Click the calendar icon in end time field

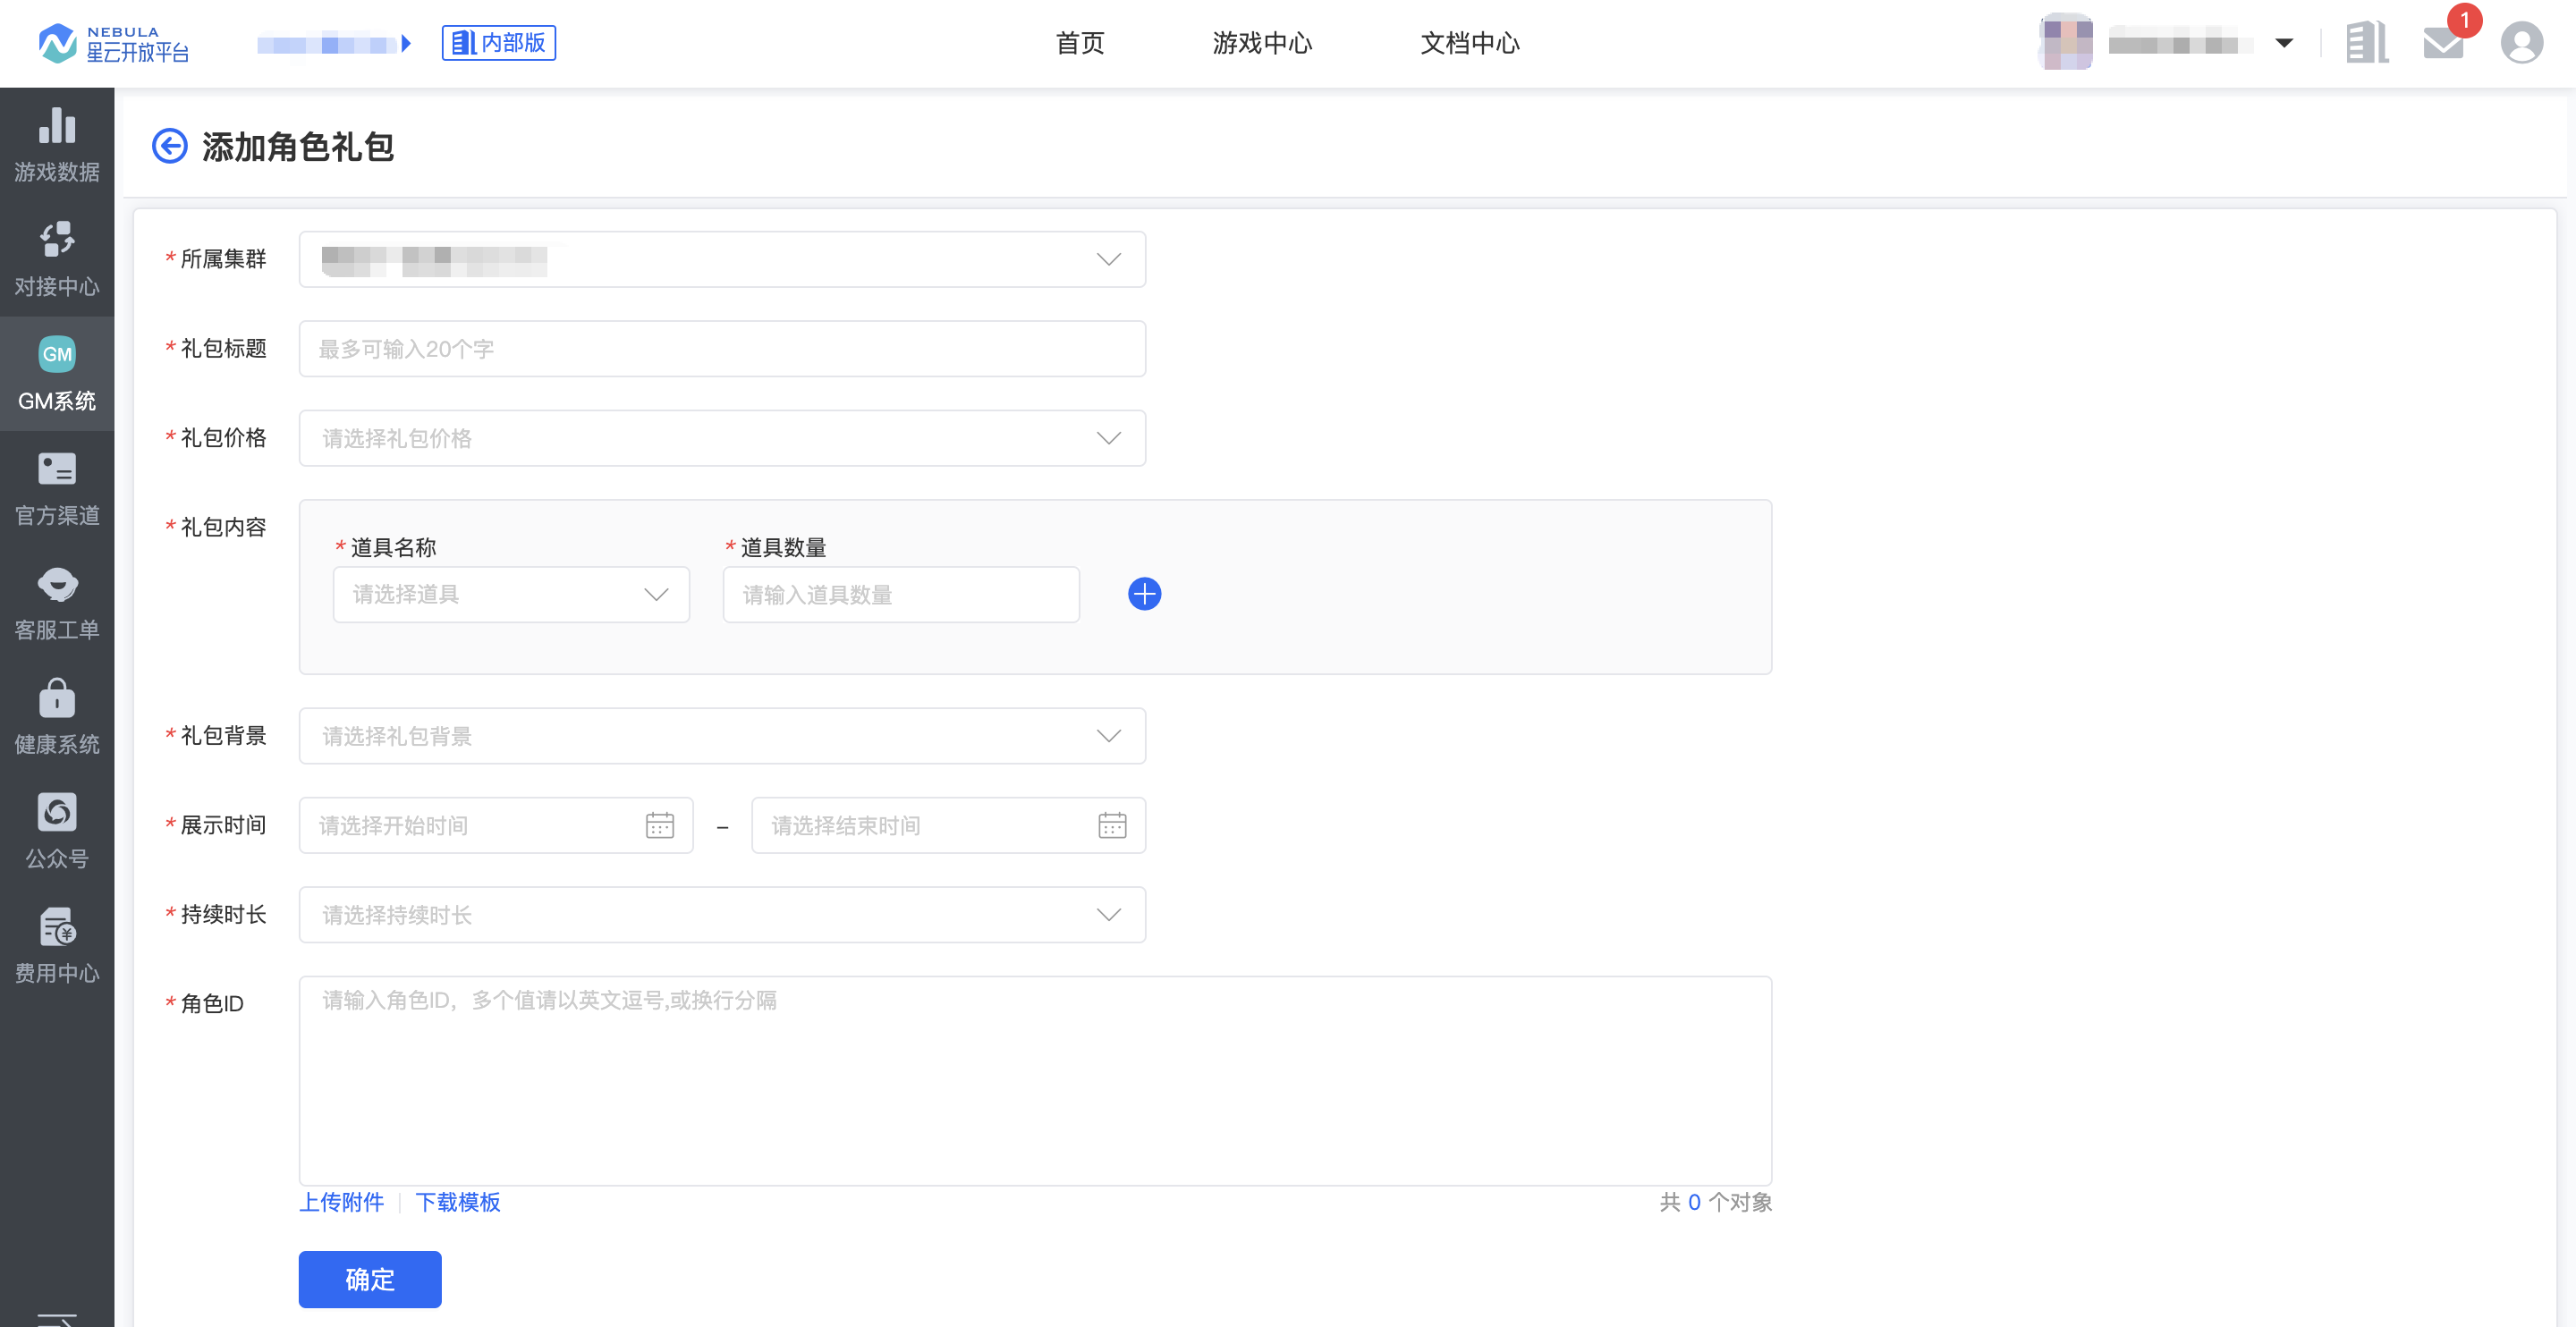tap(1112, 825)
